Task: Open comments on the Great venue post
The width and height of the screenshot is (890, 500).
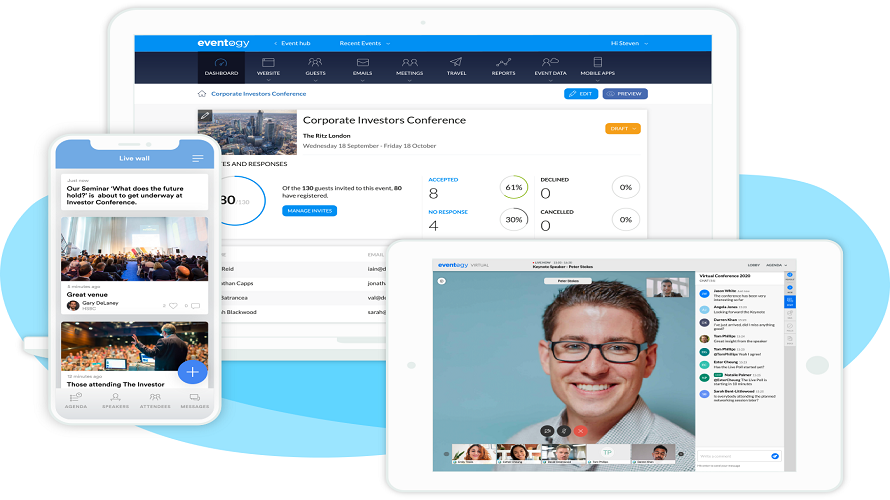Action: click(195, 306)
